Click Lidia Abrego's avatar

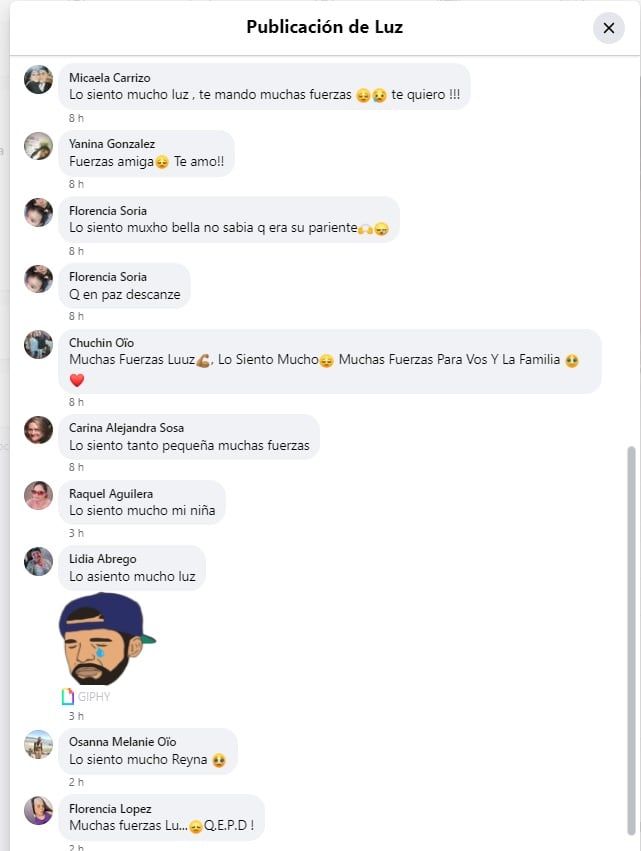pyautogui.click(x=38, y=561)
